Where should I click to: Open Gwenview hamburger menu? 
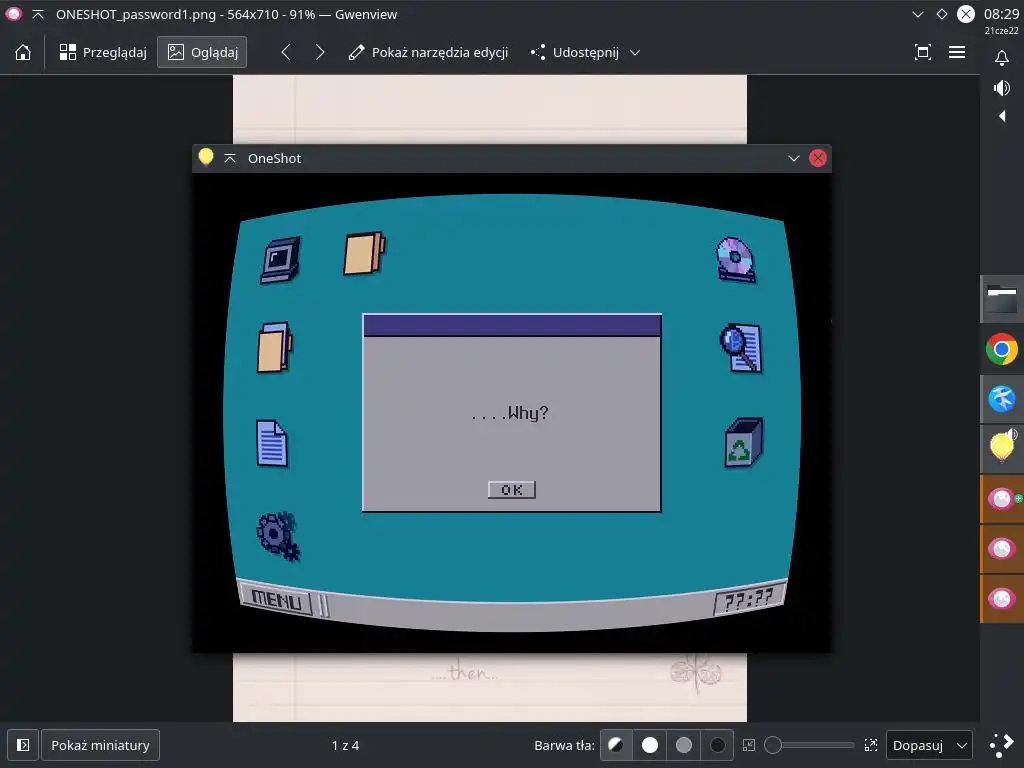(957, 52)
